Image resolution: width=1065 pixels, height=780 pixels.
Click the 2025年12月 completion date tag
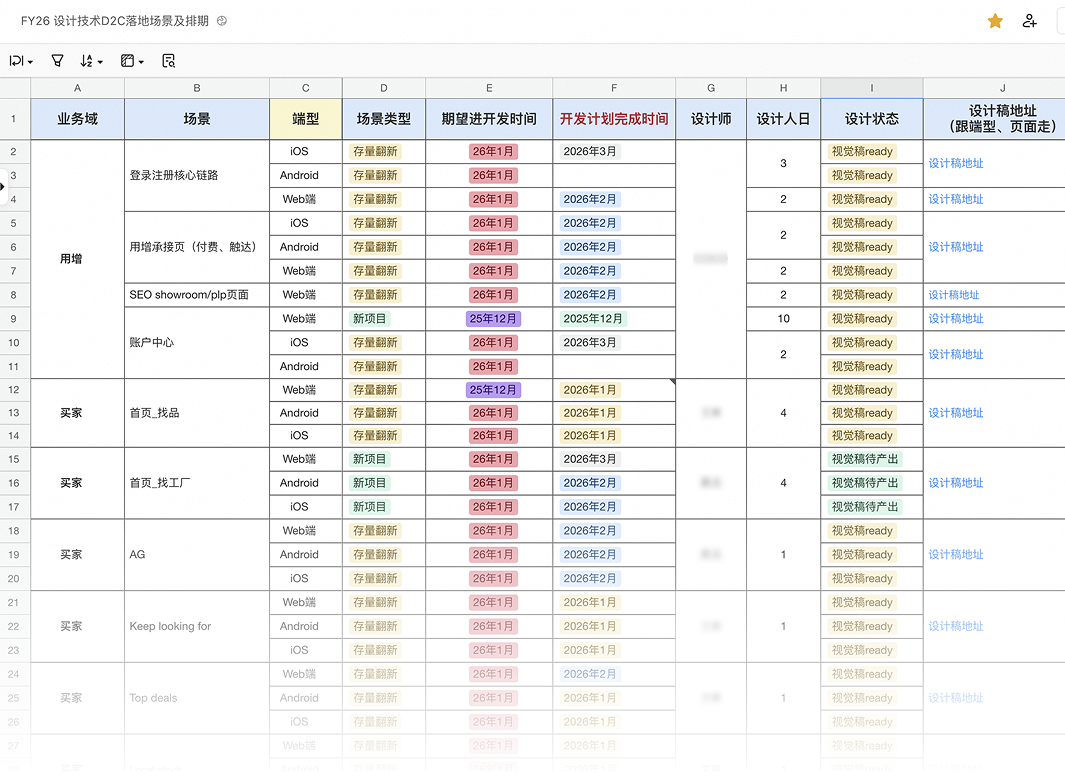click(x=593, y=319)
